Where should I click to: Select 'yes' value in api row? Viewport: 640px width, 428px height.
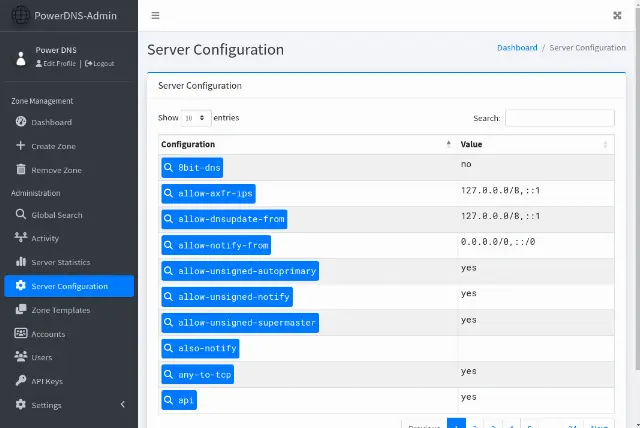click(x=469, y=397)
